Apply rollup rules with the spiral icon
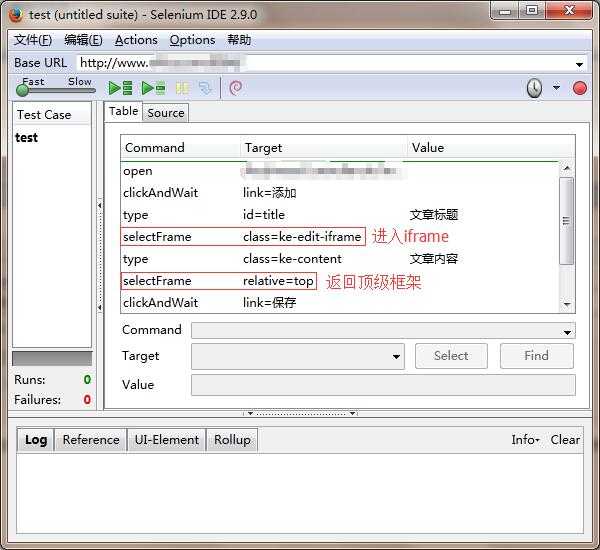 pyautogui.click(x=235, y=88)
